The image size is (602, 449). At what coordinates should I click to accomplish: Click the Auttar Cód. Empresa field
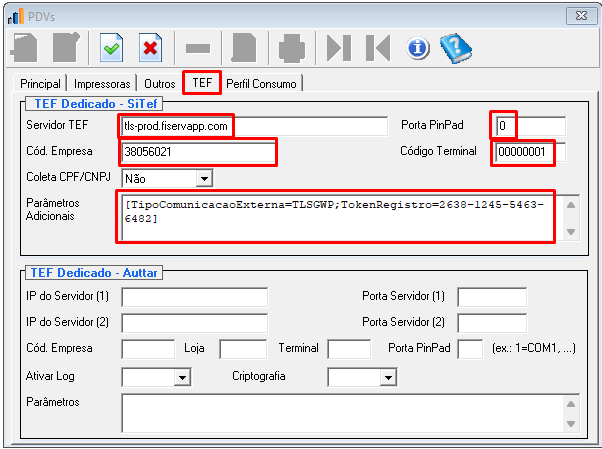(148, 349)
